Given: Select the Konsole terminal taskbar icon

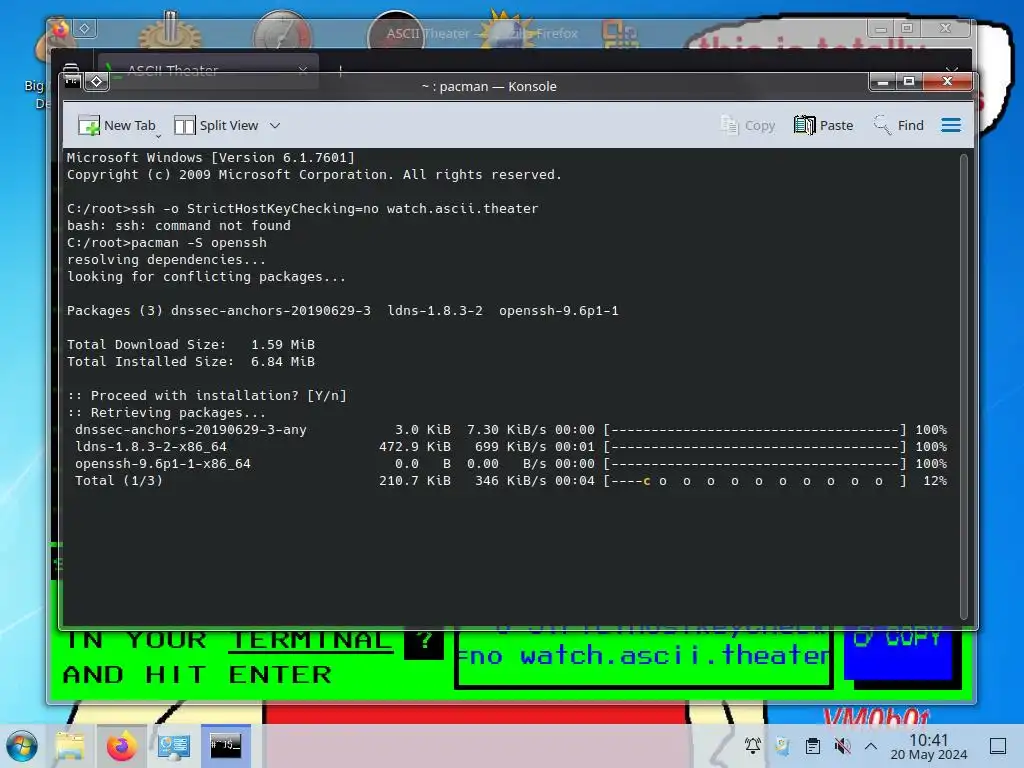Looking at the screenshot, I should (x=225, y=746).
